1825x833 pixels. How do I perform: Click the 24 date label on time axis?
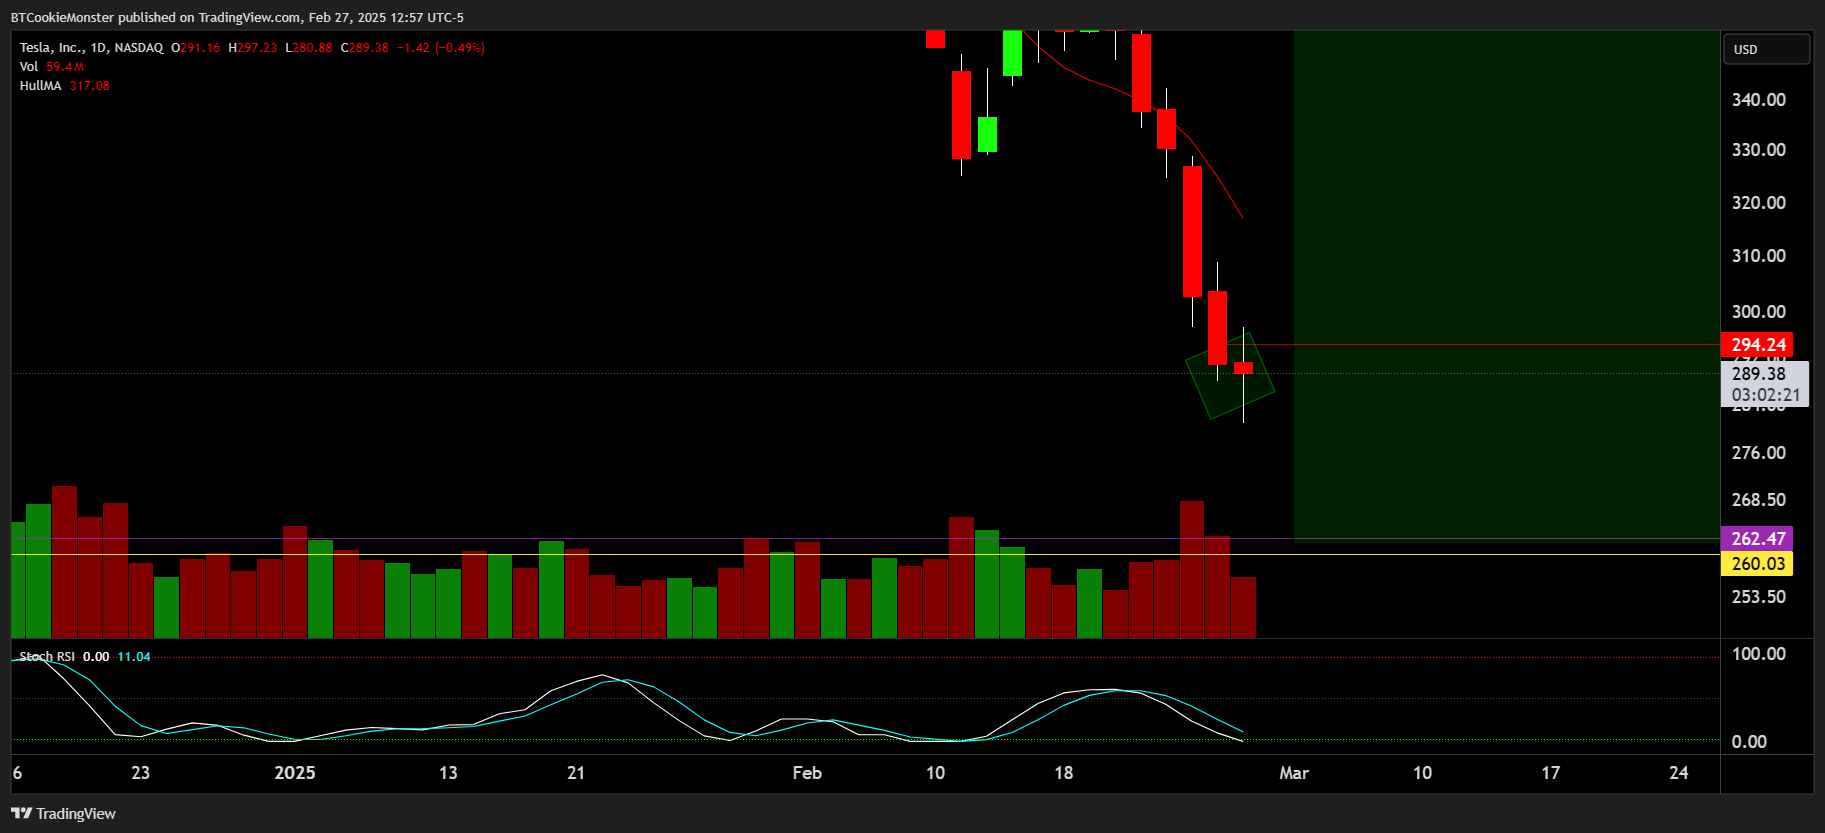click(x=1679, y=772)
